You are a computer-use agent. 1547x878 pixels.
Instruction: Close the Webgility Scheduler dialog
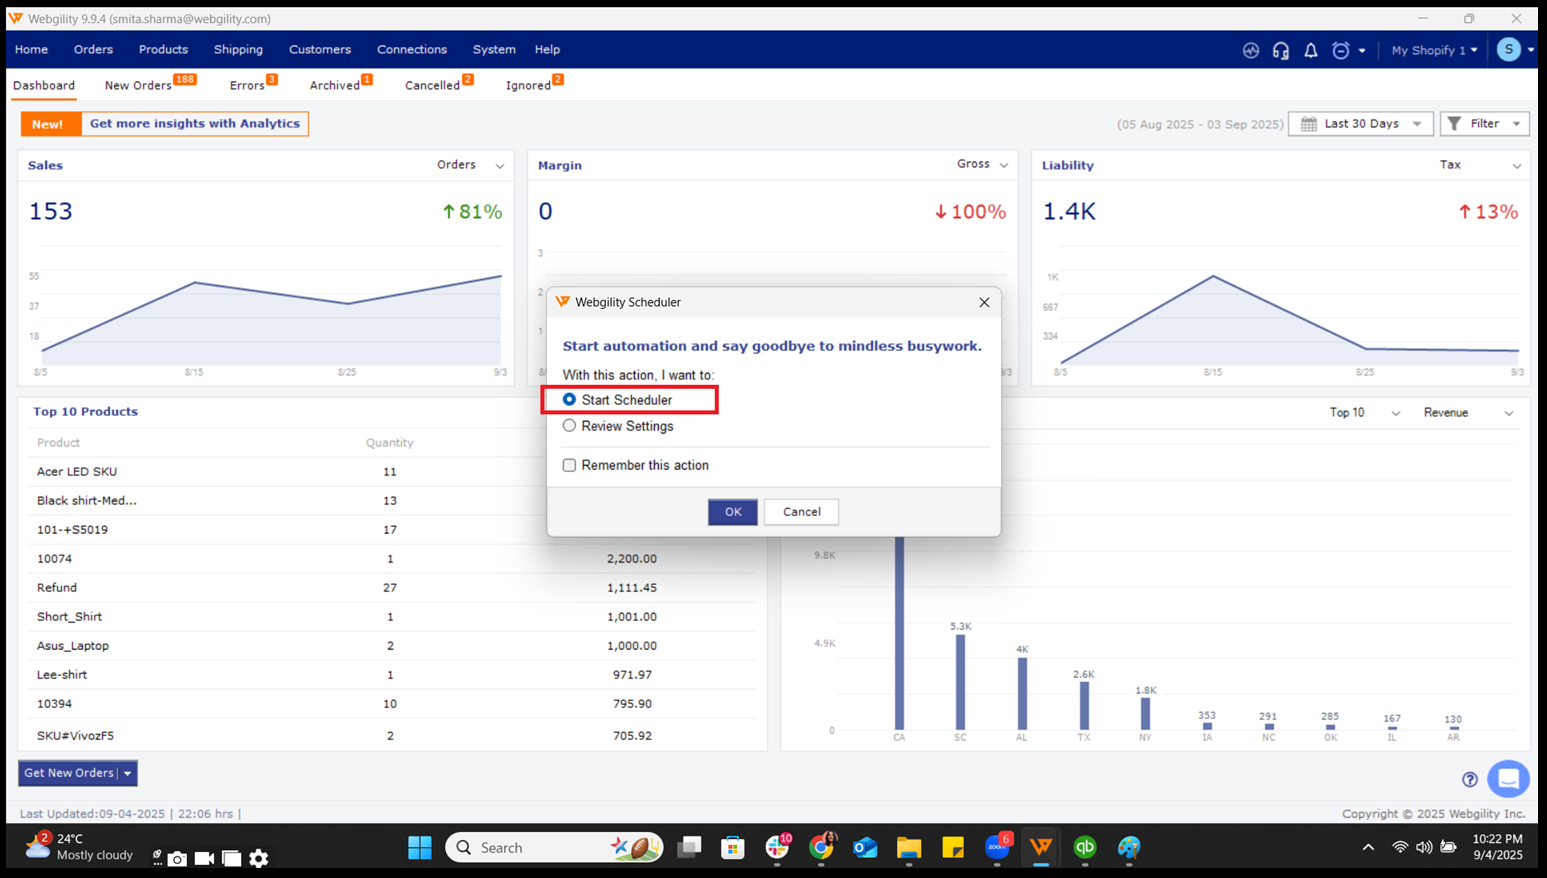point(984,302)
